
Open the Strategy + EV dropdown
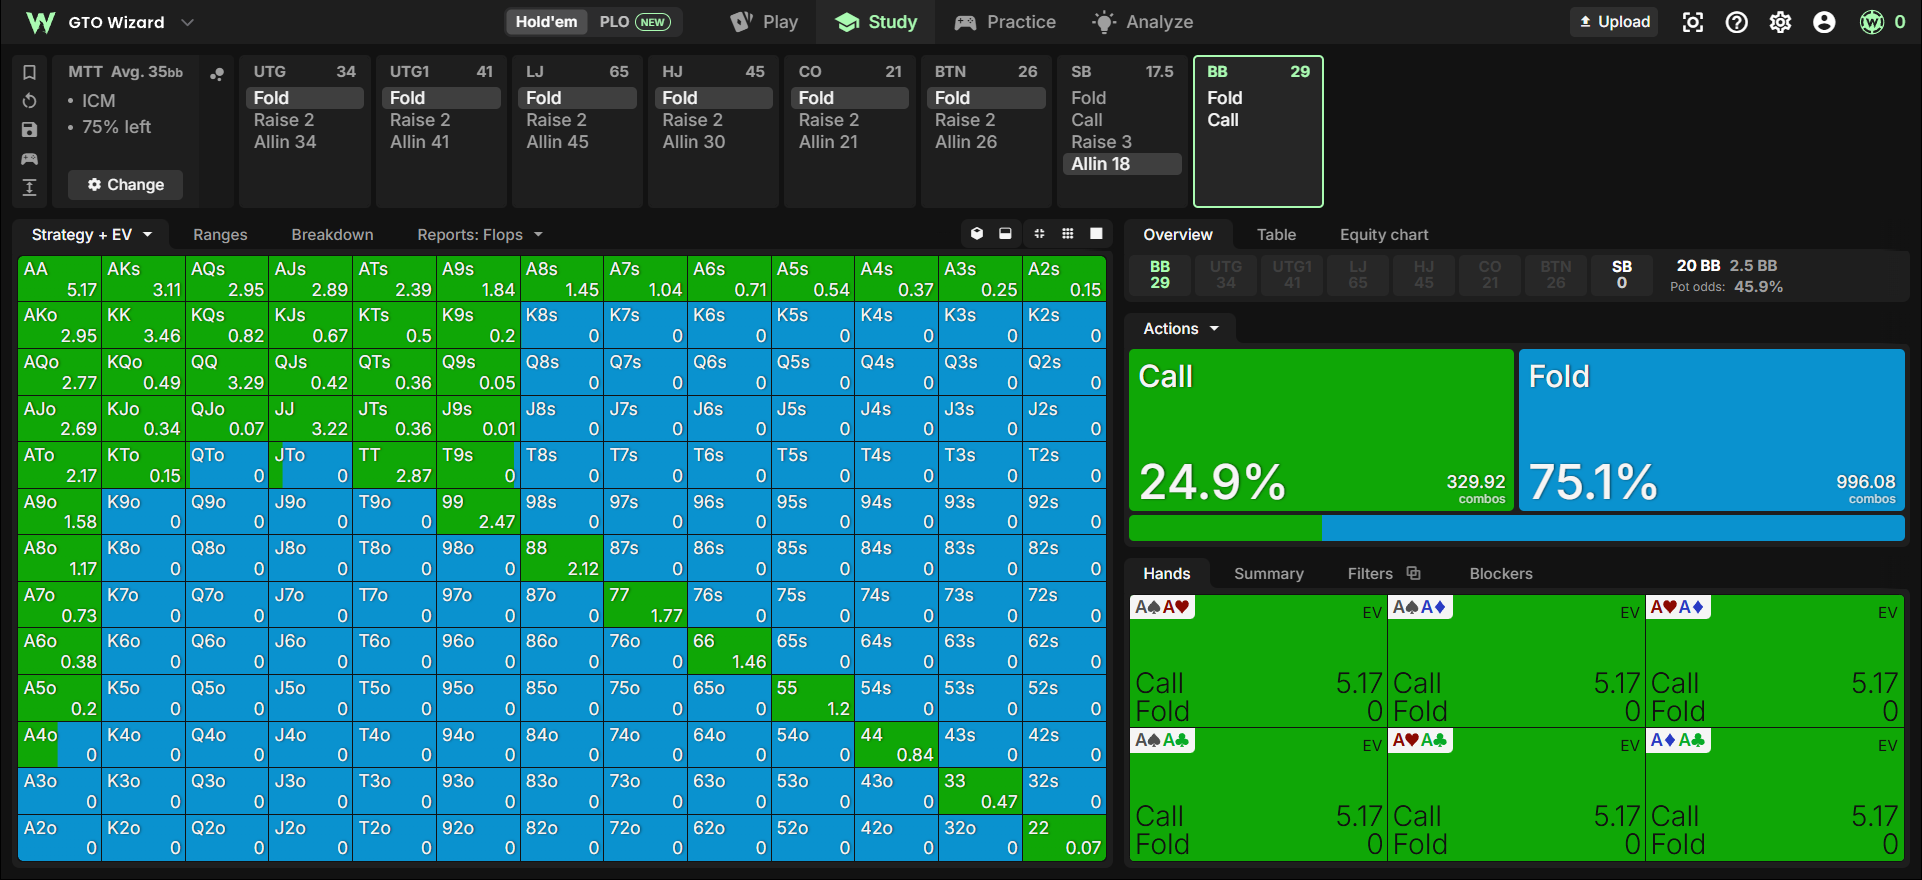coord(91,235)
